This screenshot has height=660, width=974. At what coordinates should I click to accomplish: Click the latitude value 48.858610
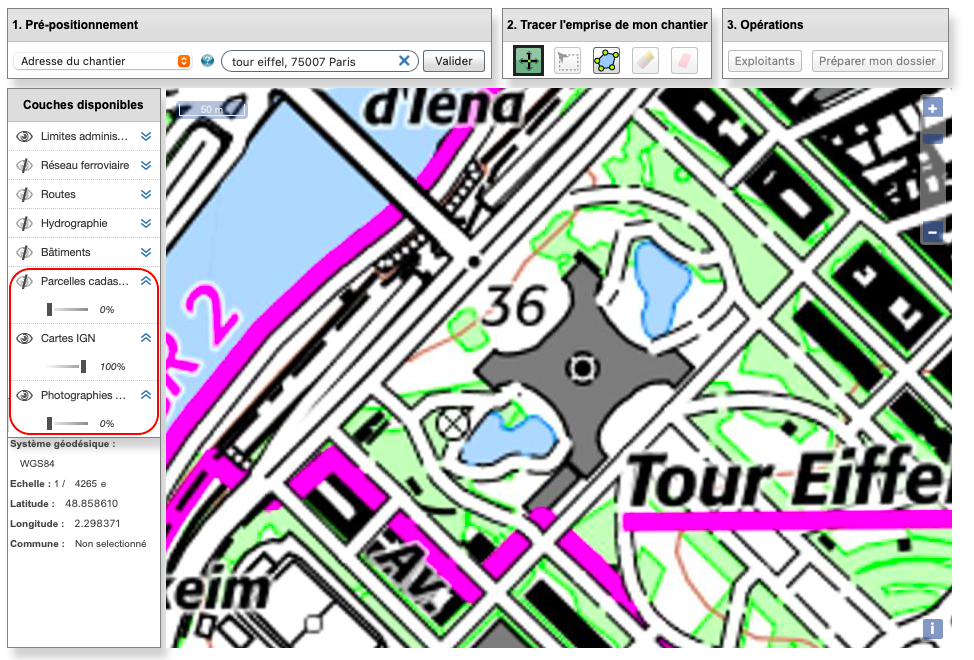point(91,504)
